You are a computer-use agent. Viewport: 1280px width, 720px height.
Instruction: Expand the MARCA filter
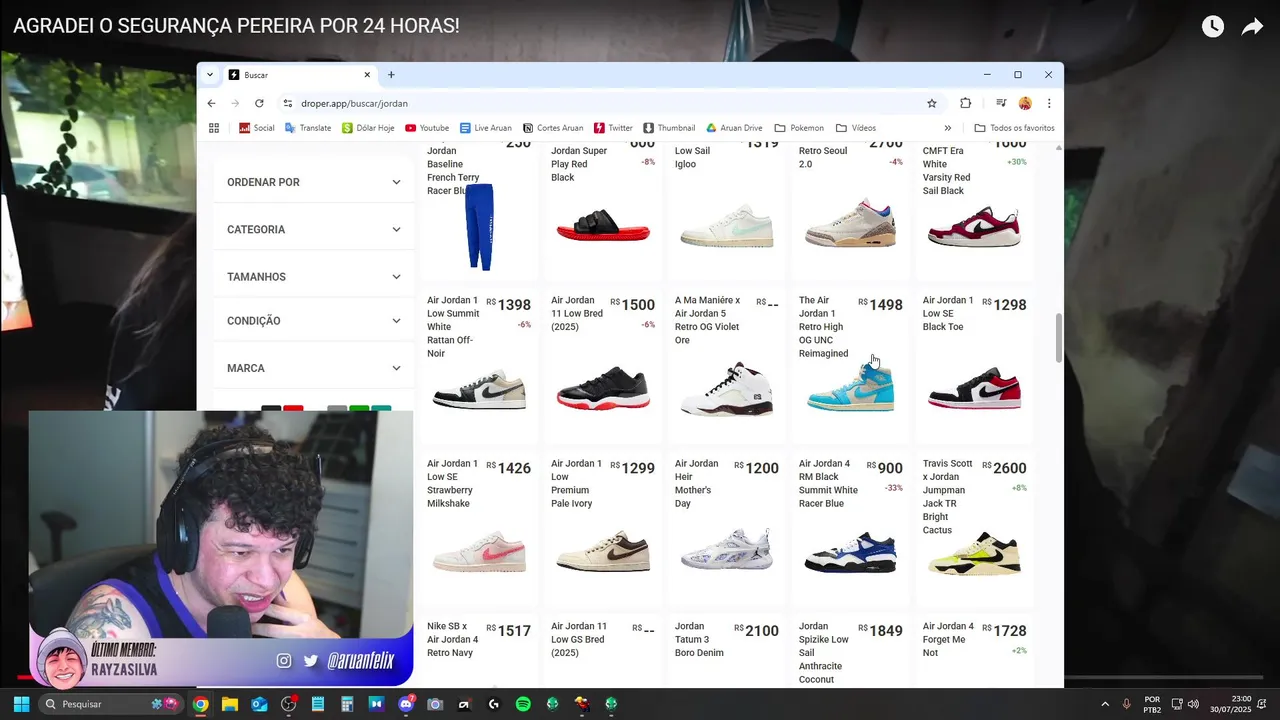[x=313, y=368]
